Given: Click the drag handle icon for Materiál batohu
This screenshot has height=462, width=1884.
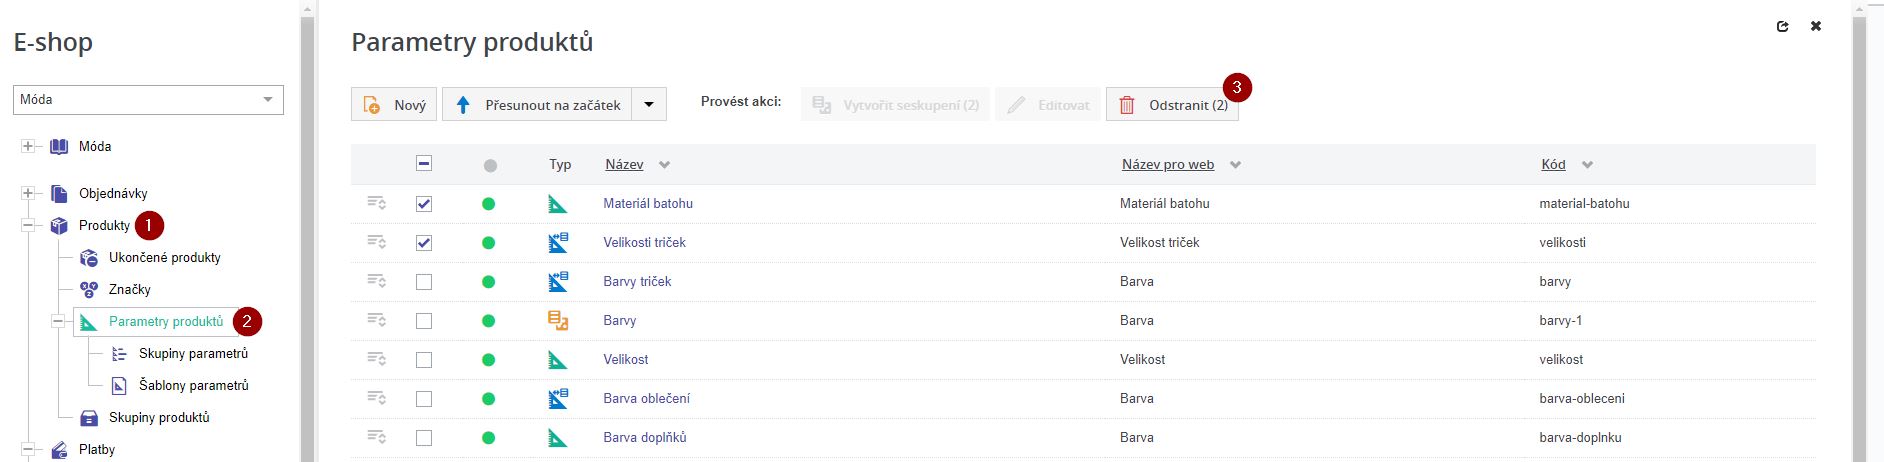Looking at the screenshot, I should (x=376, y=203).
